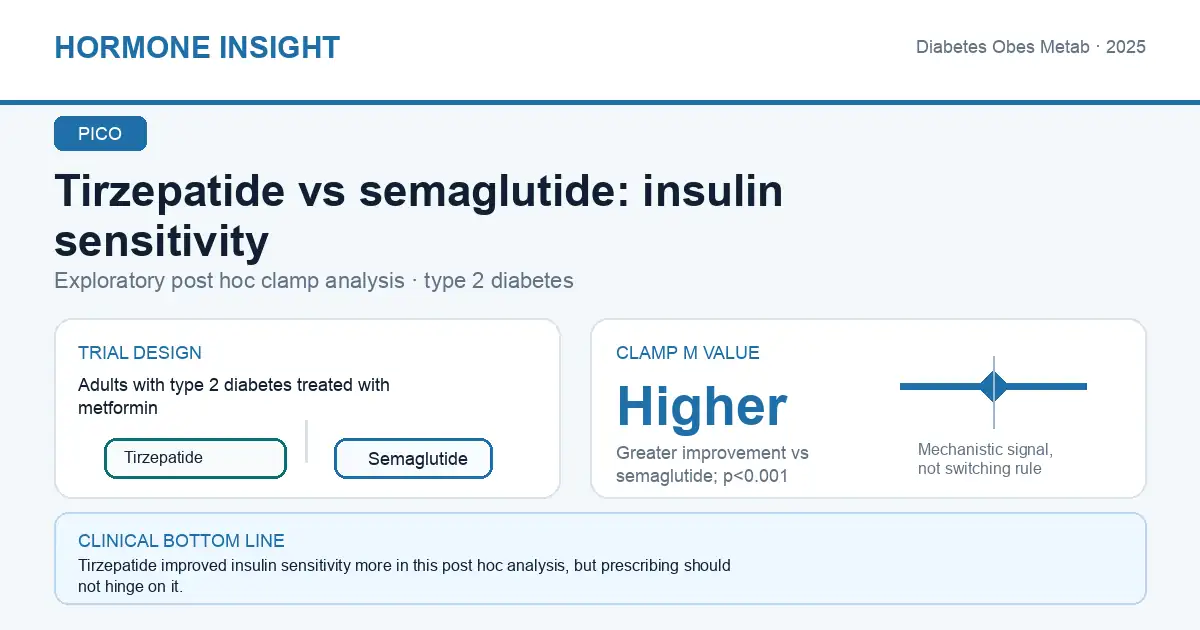Click the large 'Higher' result text
This screenshot has height=630, width=1200.
point(702,406)
